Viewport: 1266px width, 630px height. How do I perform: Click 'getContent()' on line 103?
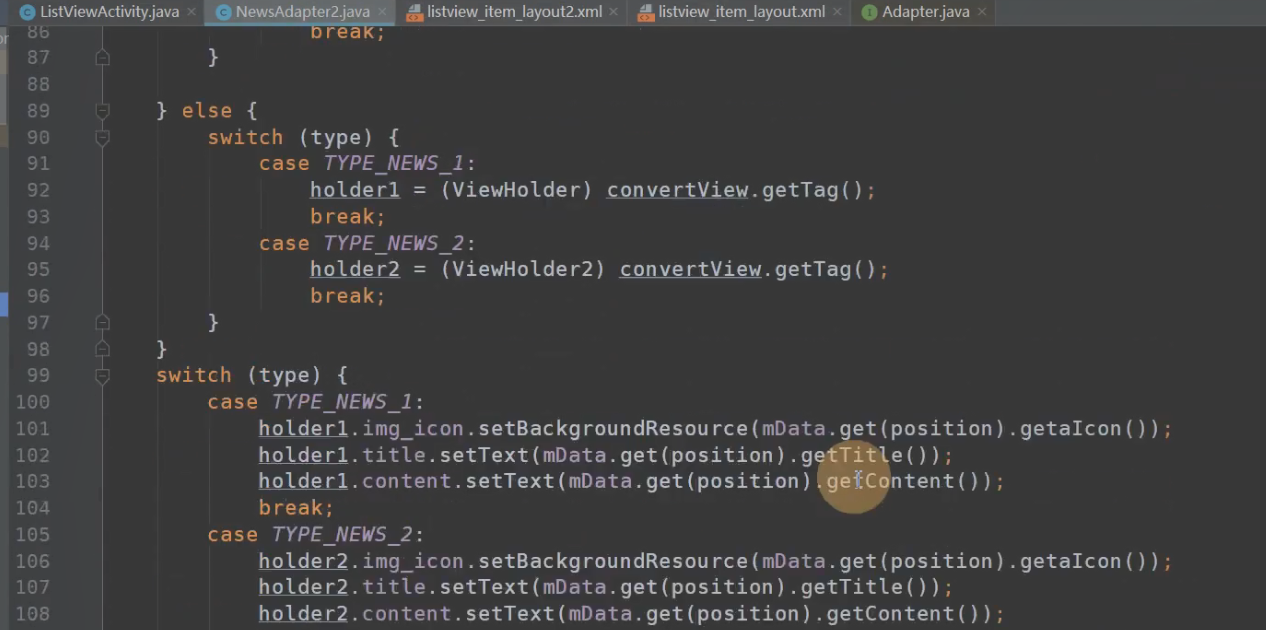[x=903, y=481]
